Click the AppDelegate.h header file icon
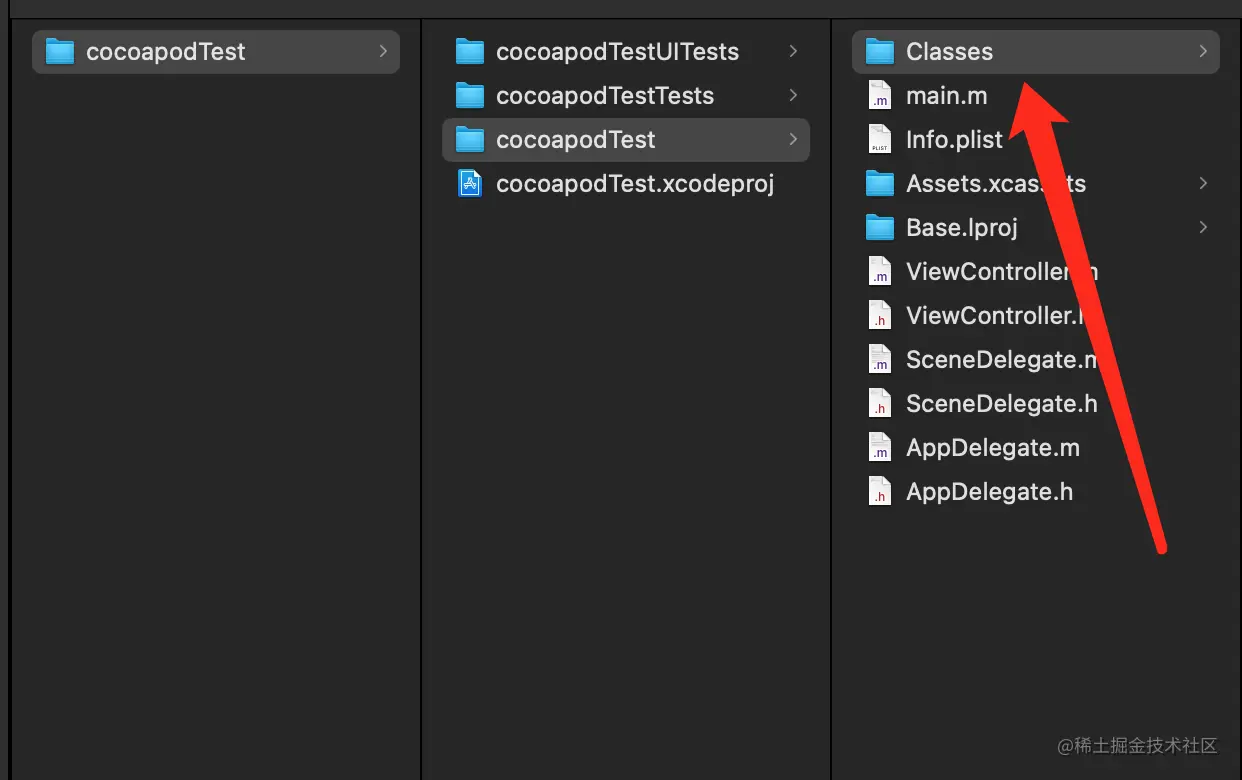 [x=879, y=492]
